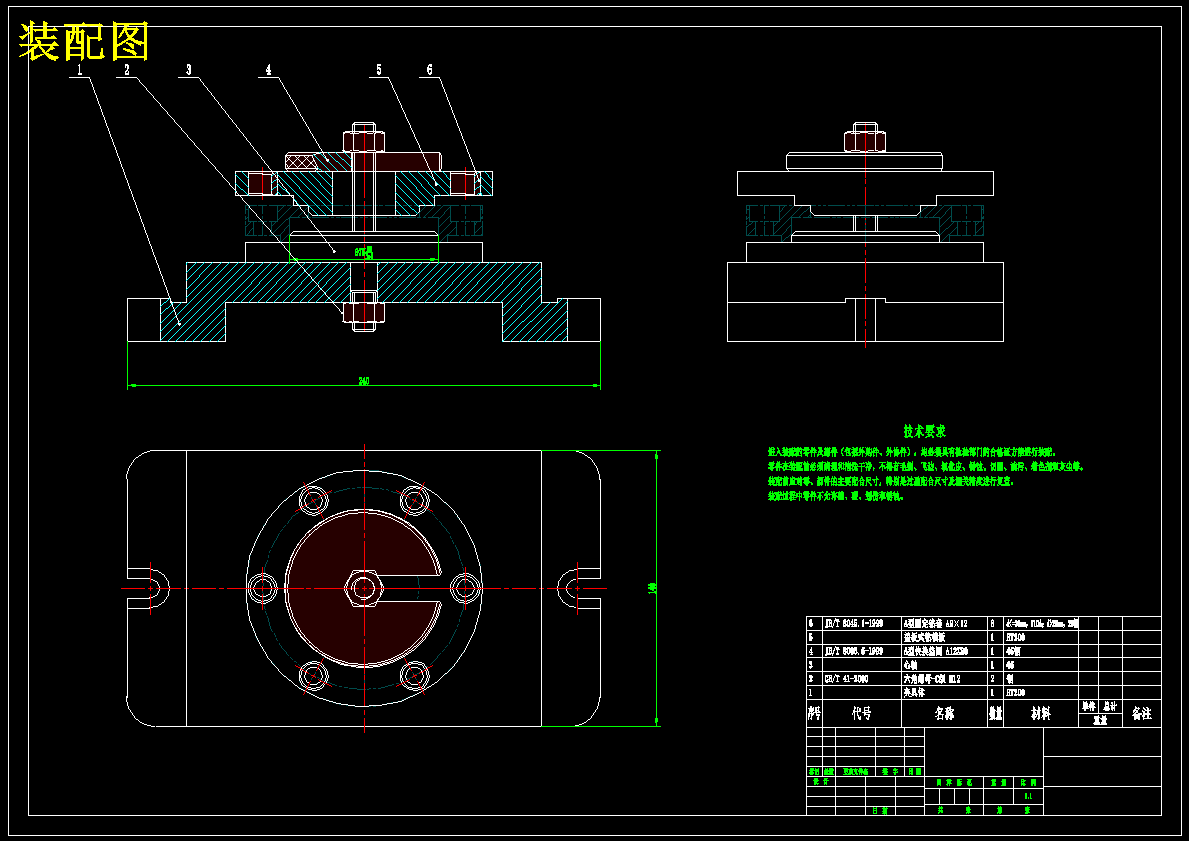1189x841 pixels.
Task: Click the vertical 140 height dimension text
Action: click(652, 587)
